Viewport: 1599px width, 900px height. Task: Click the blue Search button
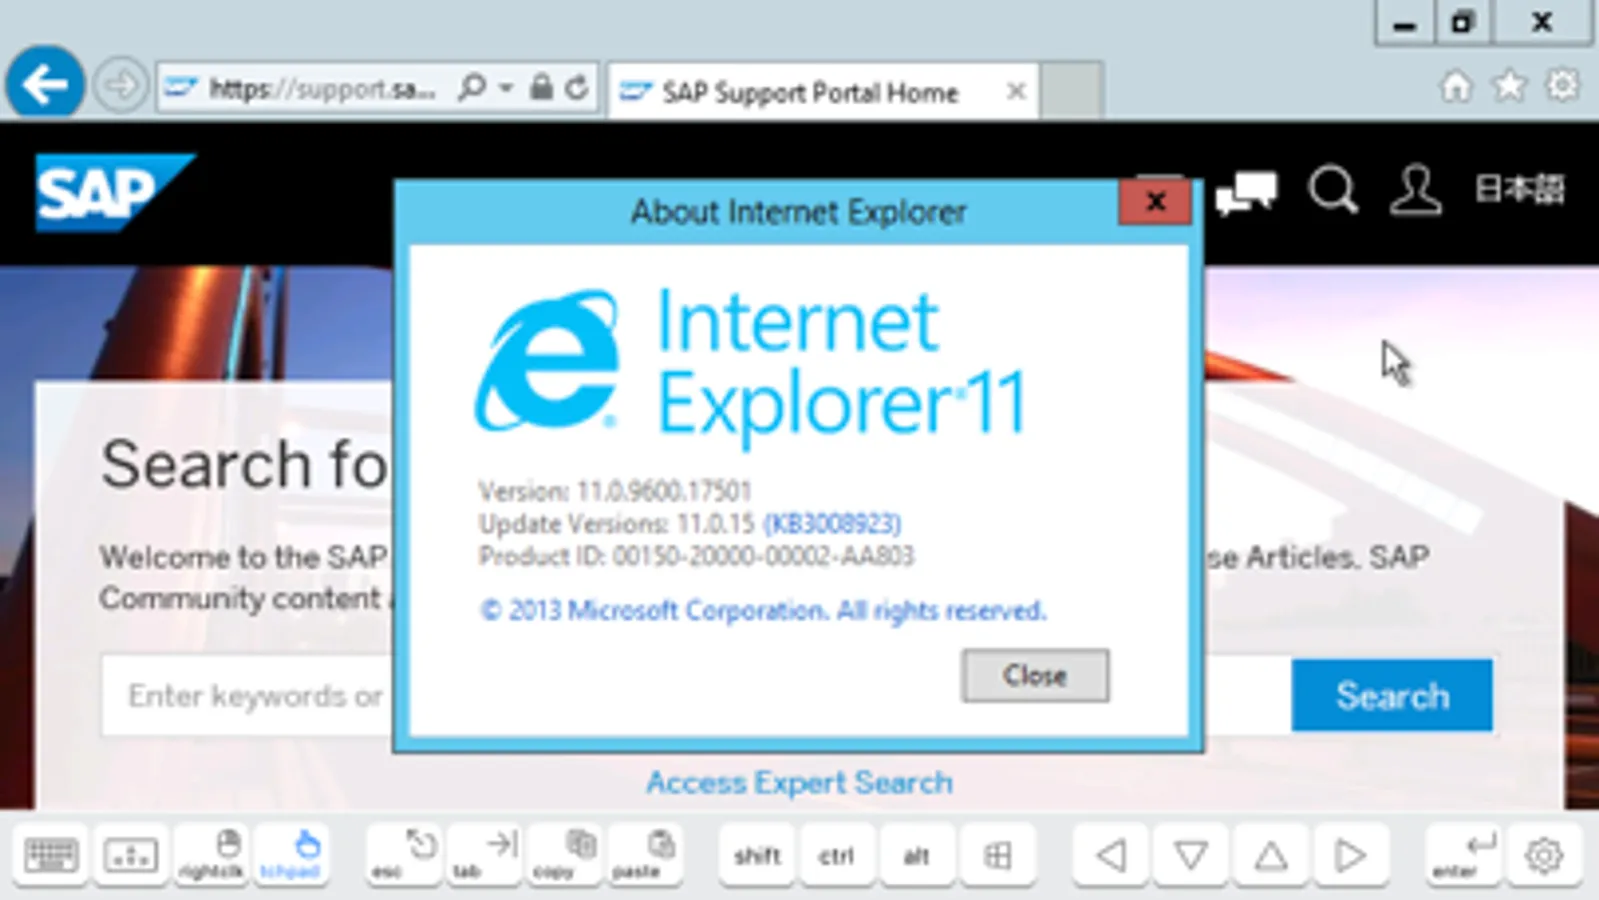1392,695
